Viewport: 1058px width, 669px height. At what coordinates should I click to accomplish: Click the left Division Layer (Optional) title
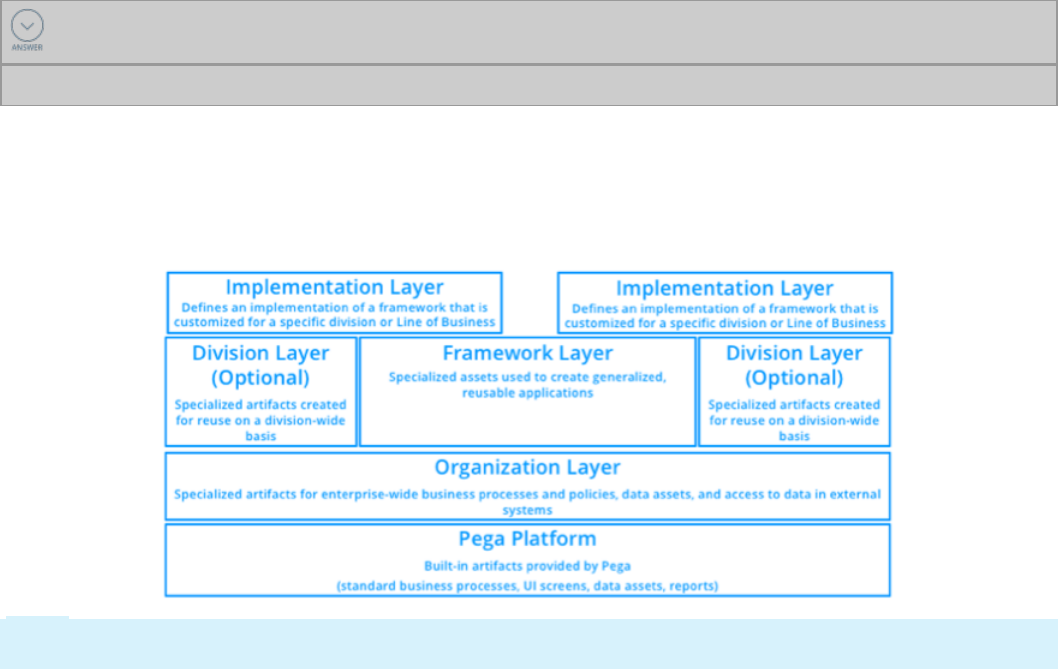(x=260, y=365)
